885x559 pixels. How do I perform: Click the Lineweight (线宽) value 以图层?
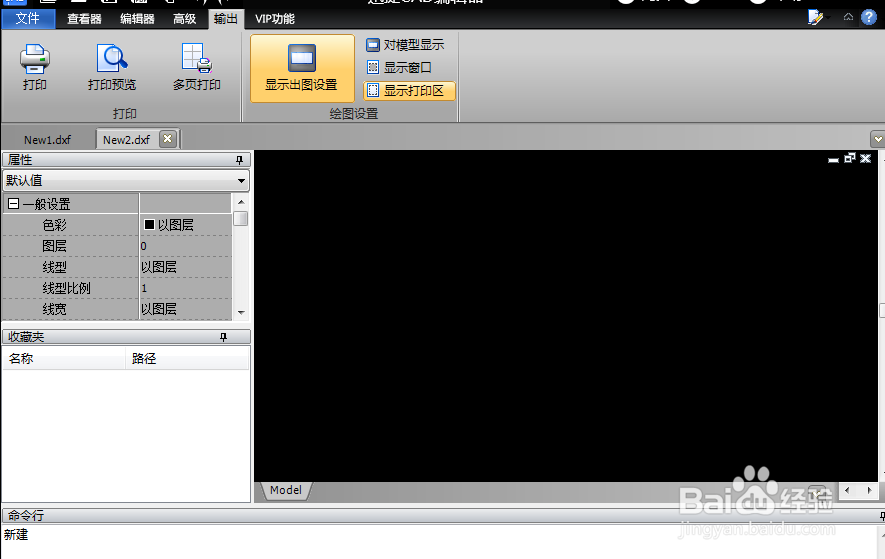pos(185,309)
